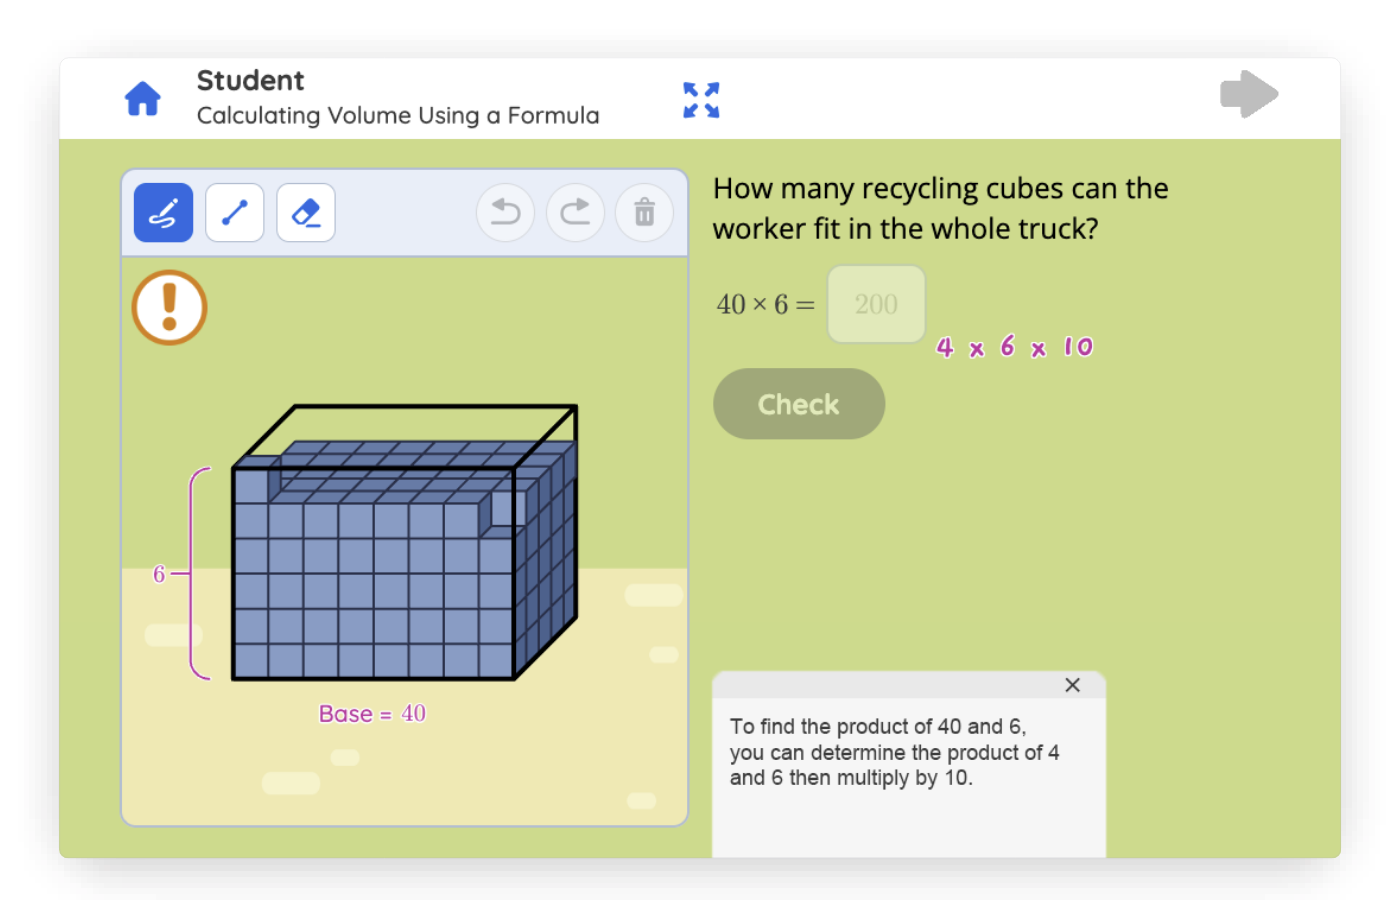This screenshot has height=900, width=1400.
Task: Click the hint text about product of 40 and 6
Action: pos(894,752)
